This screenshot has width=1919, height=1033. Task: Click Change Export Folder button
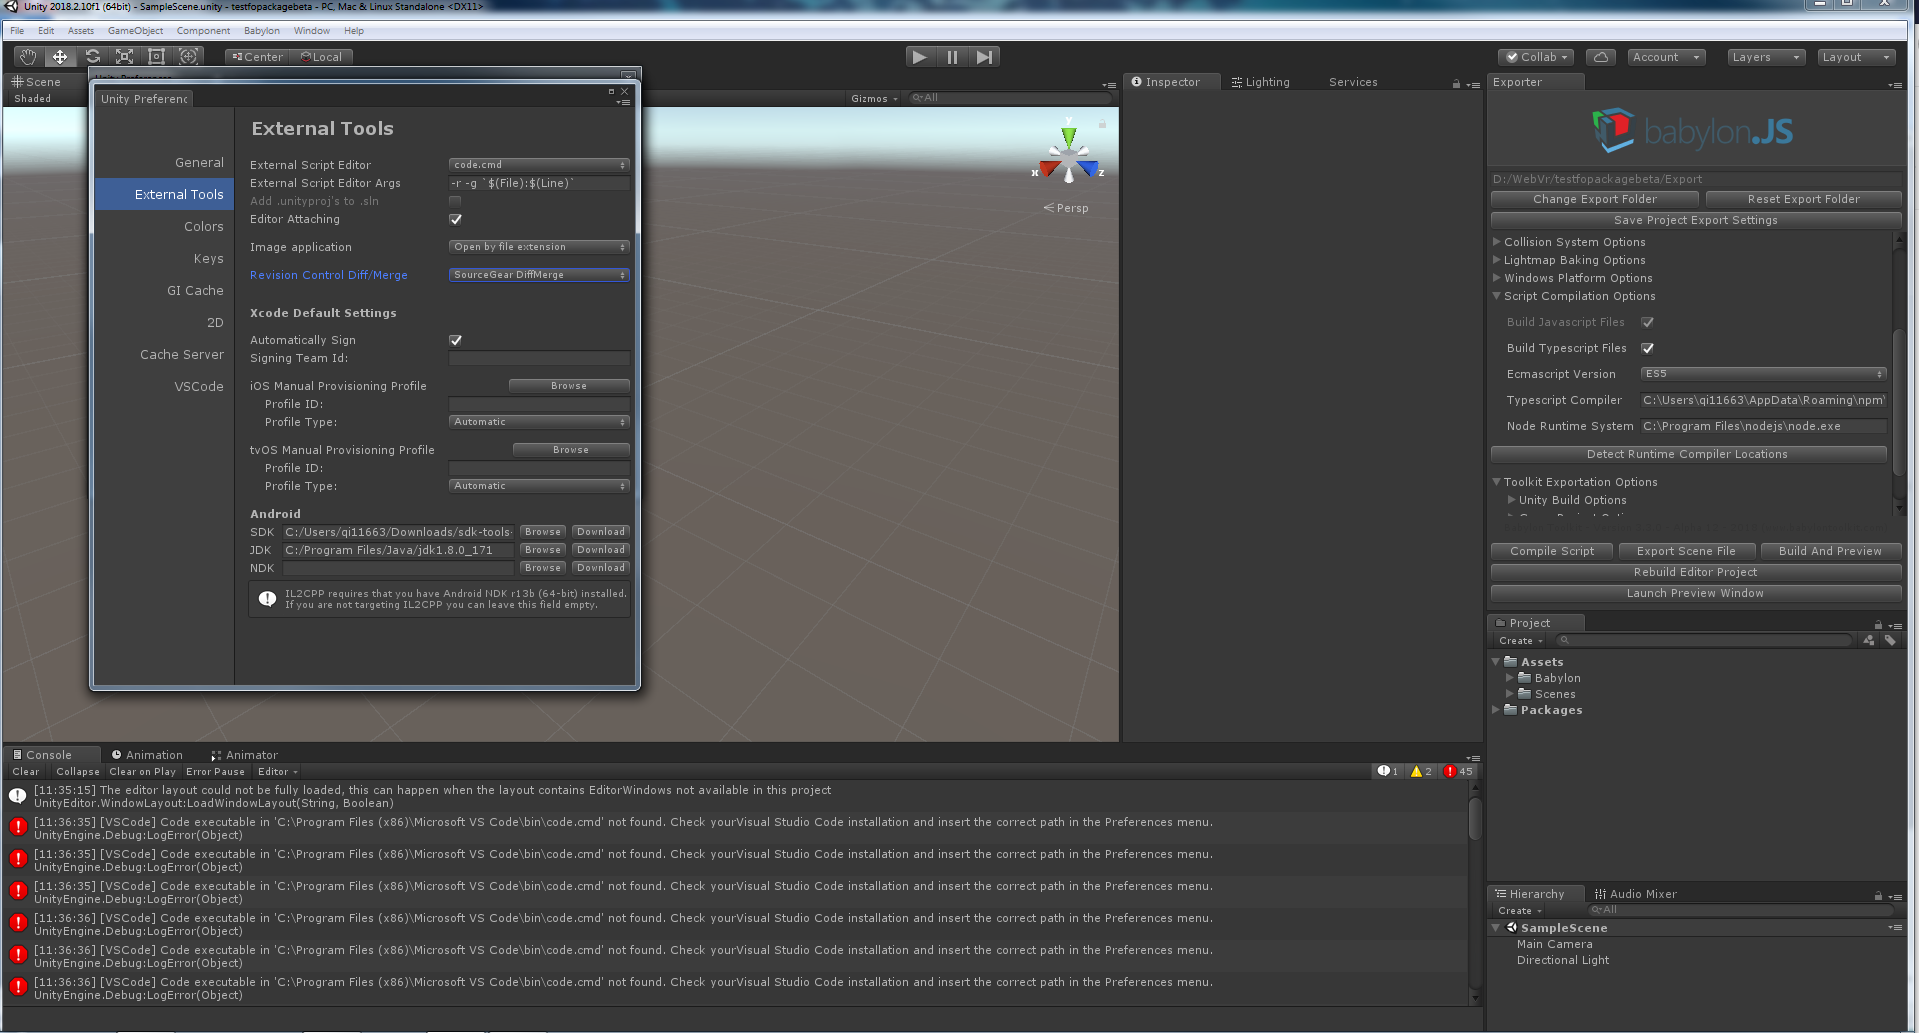click(x=1595, y=199)
